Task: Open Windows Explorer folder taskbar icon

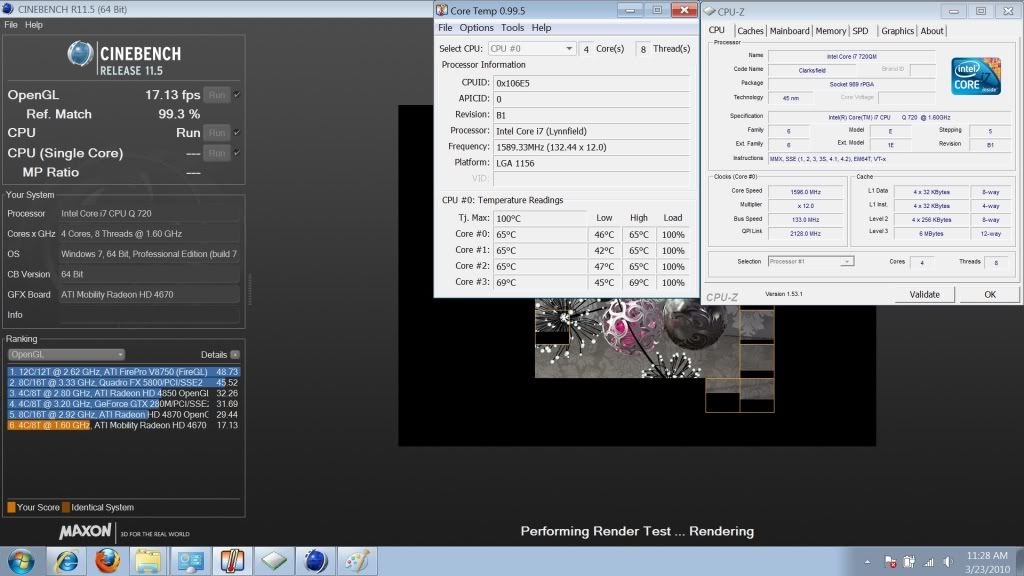Action: [148, 561]
